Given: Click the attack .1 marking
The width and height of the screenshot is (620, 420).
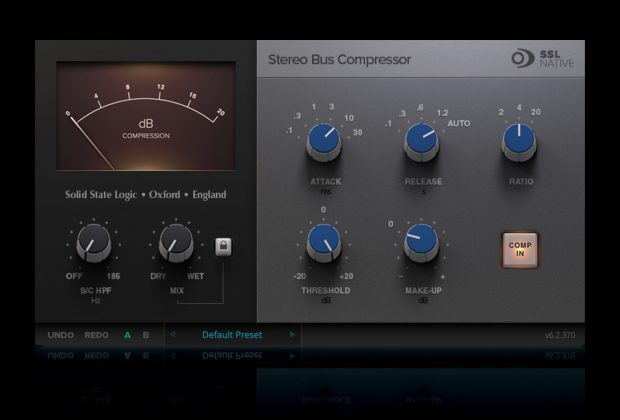Looking at the screenshot, I should pos(289,131).
